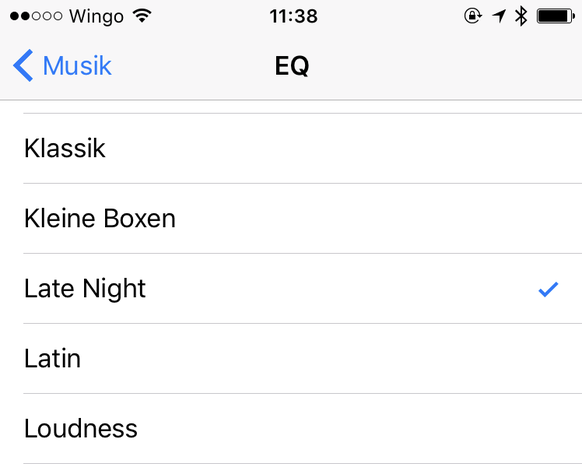Viewport: 582px width, 467px height.
Task: Tap the Wi-Fi signal icon
Action: [143, 16]
